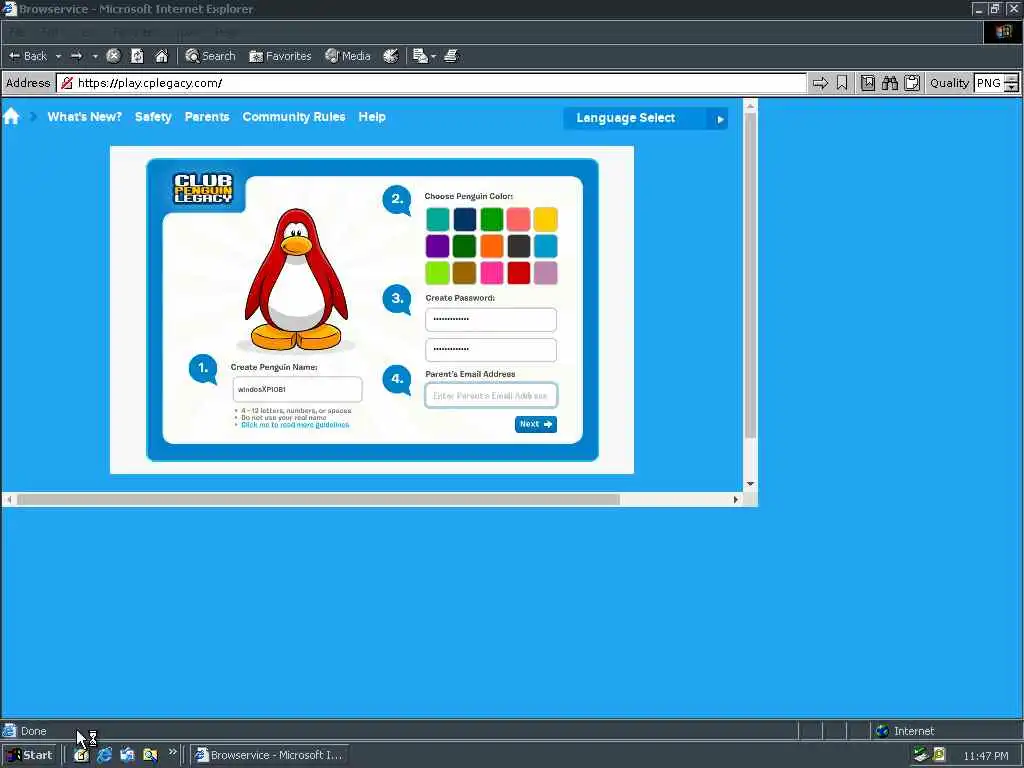
Task: Choose the red penguin color swatch
Action: coord(519,273)
